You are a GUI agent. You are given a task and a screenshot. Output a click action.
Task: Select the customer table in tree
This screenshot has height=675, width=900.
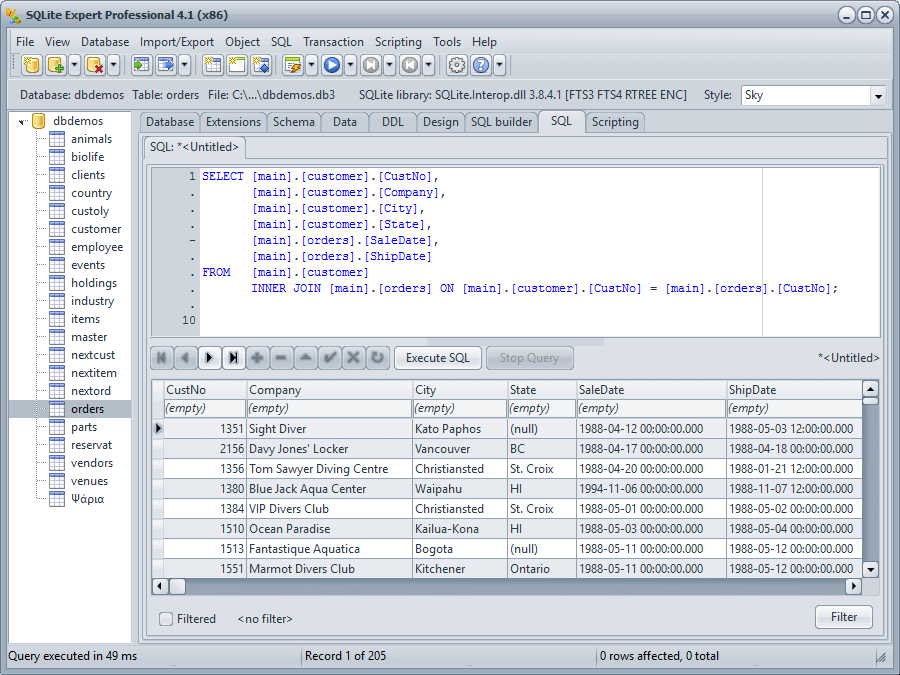click(x=96, y=229)
